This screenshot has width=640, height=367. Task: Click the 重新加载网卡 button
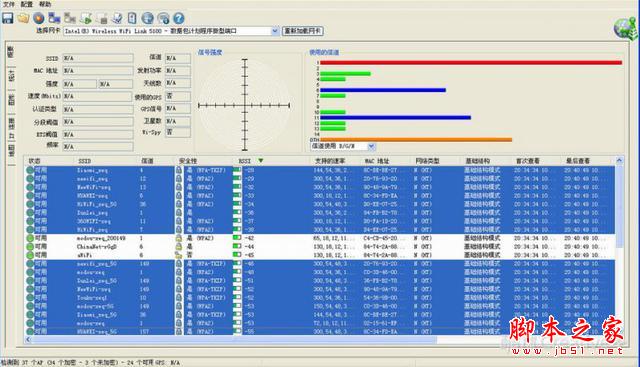click(x=303, y=31)
